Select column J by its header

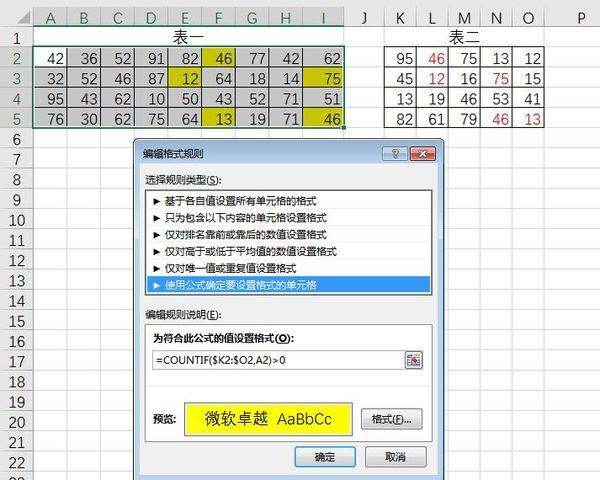364,18
